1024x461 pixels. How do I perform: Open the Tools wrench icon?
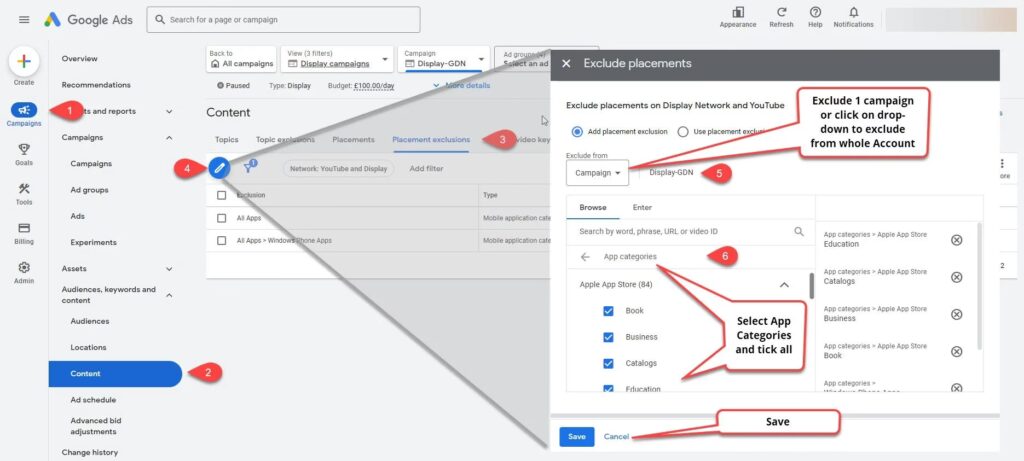[x=24, y=189]
